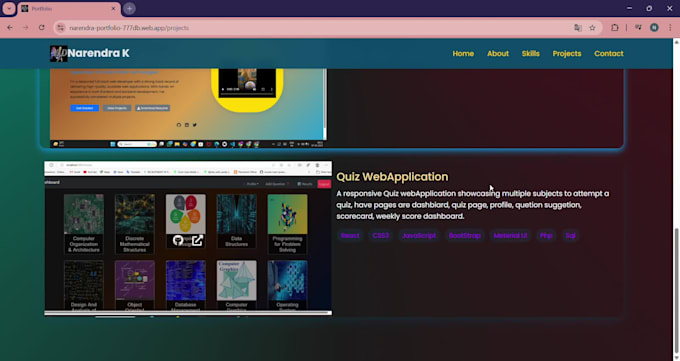
Task: Maximize or restore the browser window
Action: pyautogui.click(x=649, y=8)
